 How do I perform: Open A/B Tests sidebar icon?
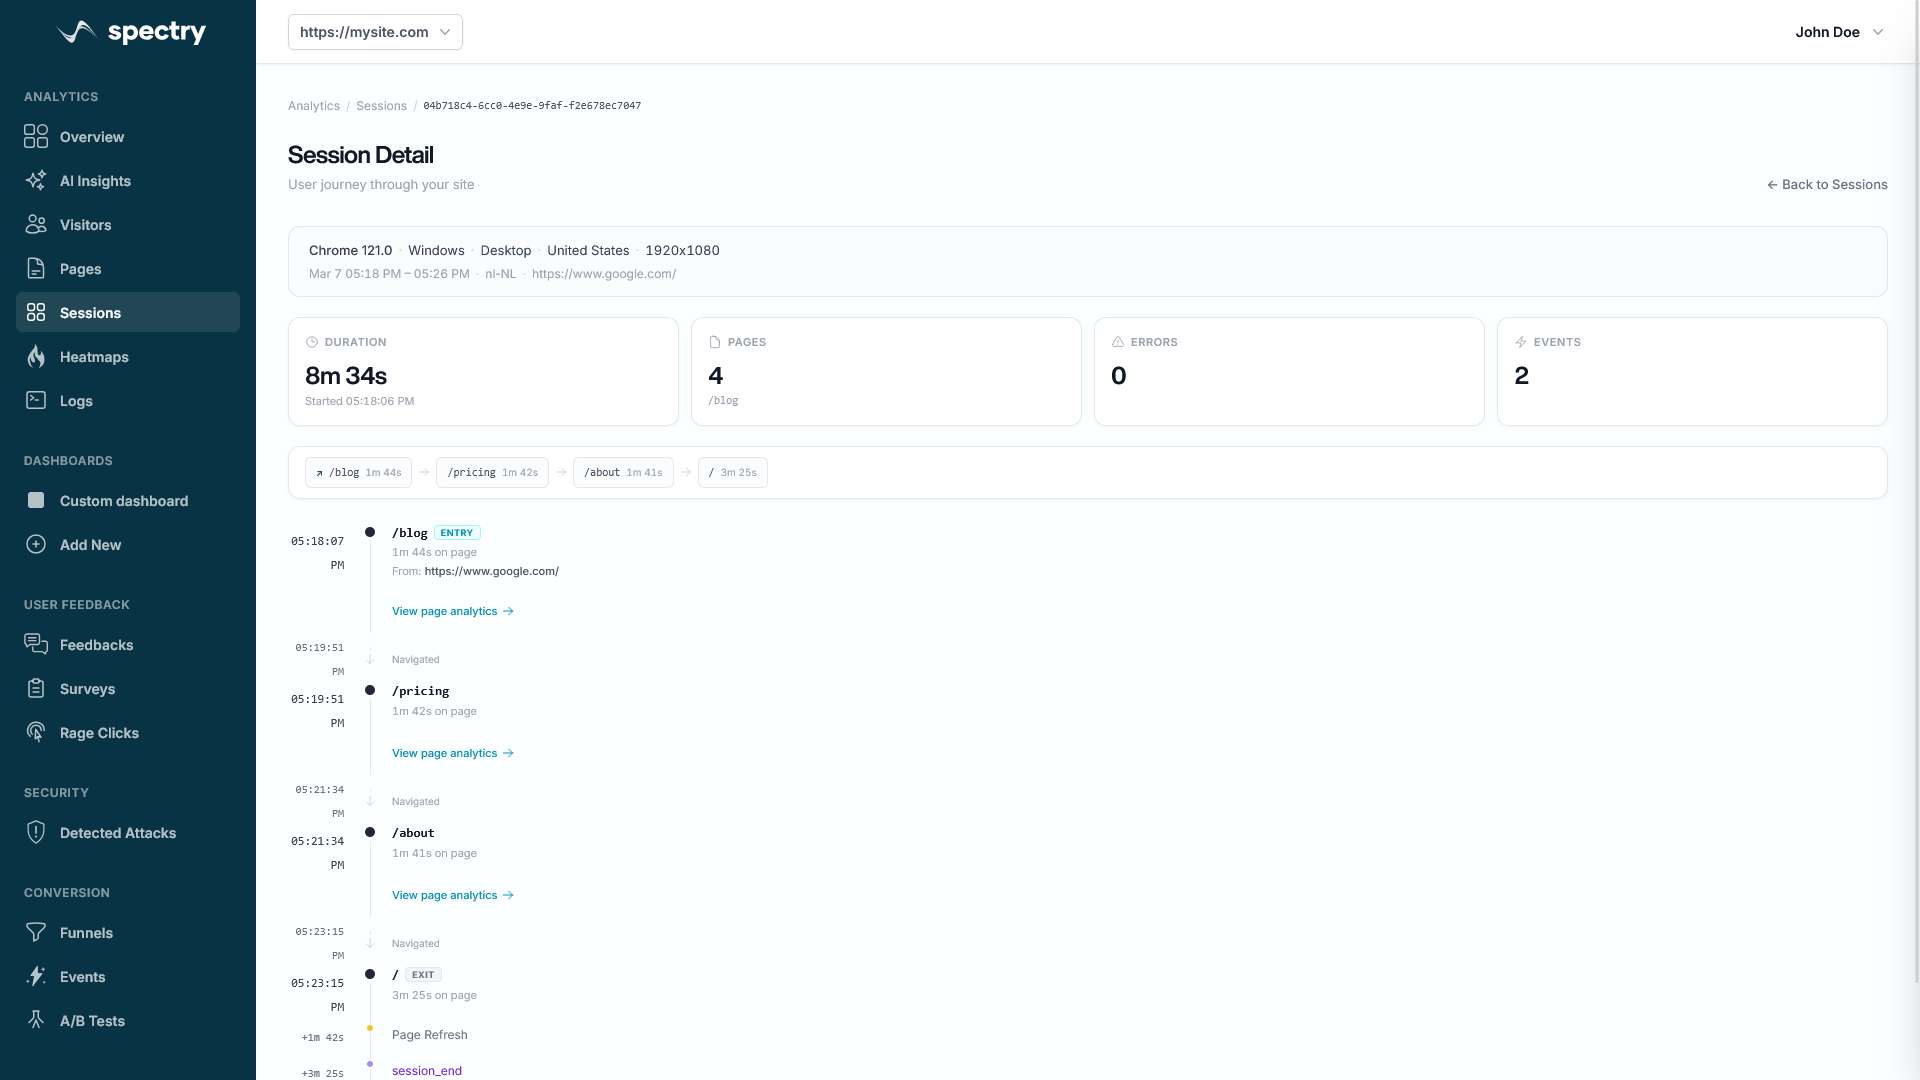(x=36, y=1021)
